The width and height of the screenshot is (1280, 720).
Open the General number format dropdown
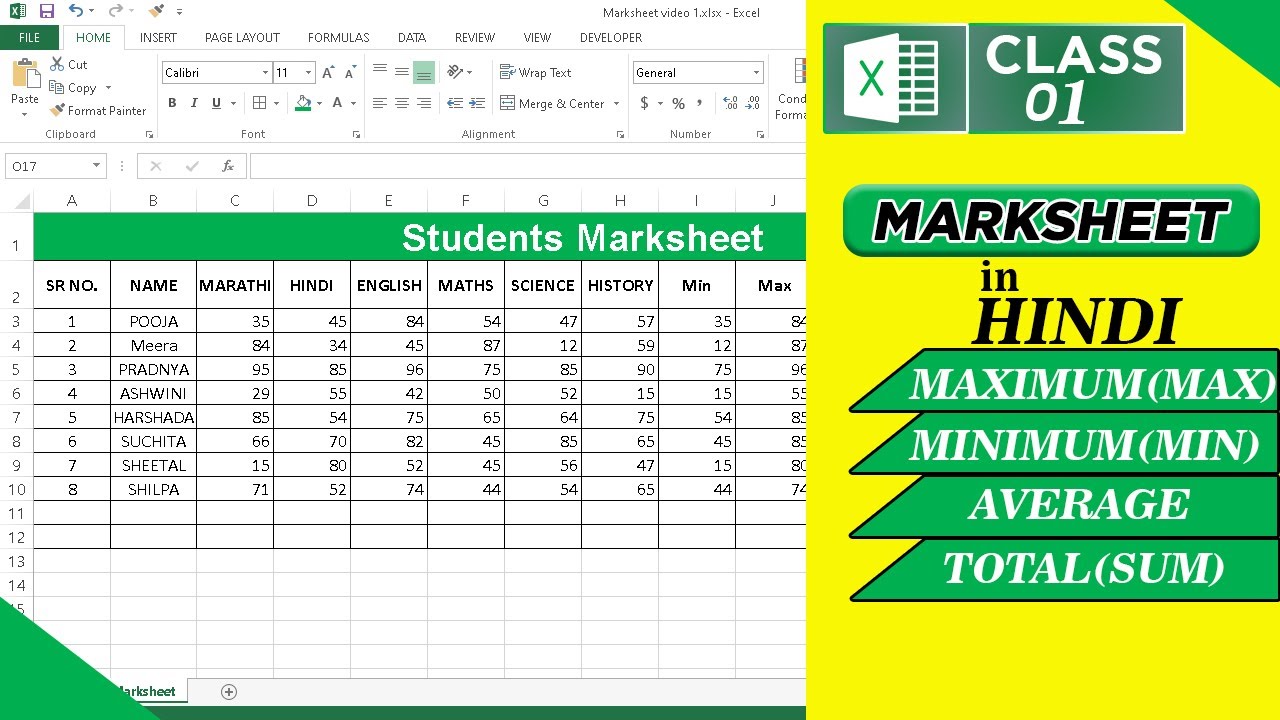[755, 72]
